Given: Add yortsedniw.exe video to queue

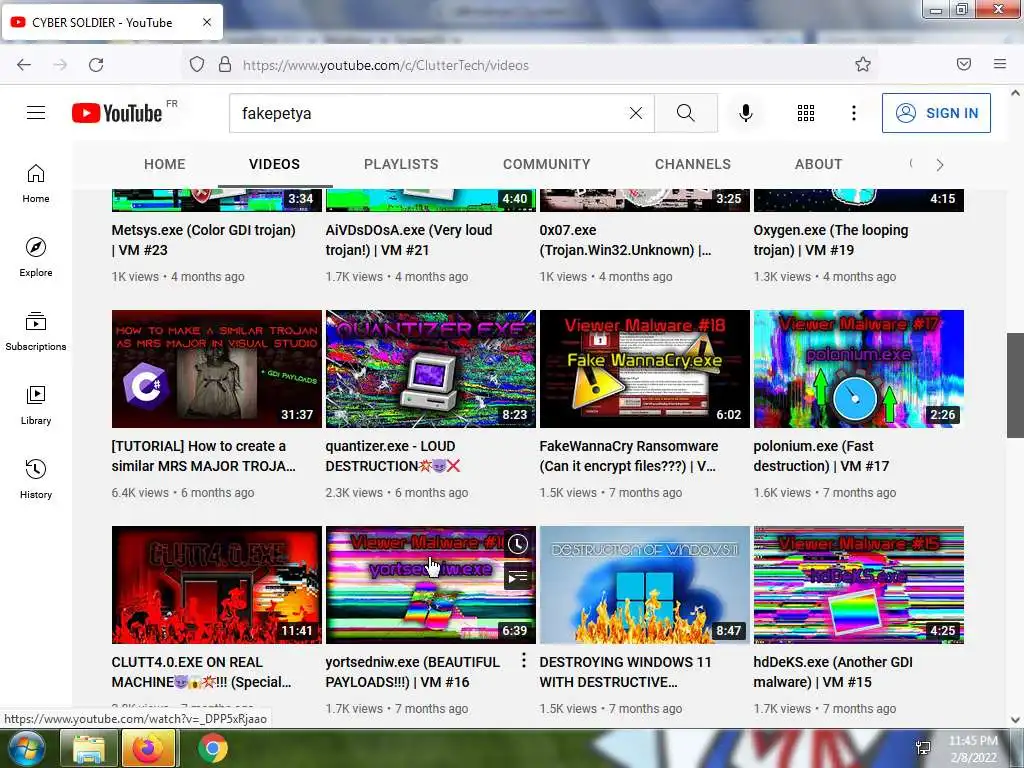Looking at the screenshot, I should [x=518, y=577].
